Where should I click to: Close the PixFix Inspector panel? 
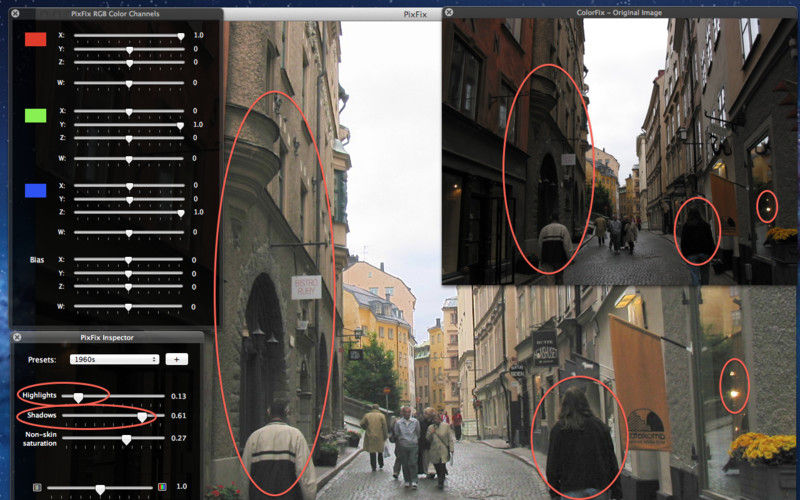pos(17,337)
